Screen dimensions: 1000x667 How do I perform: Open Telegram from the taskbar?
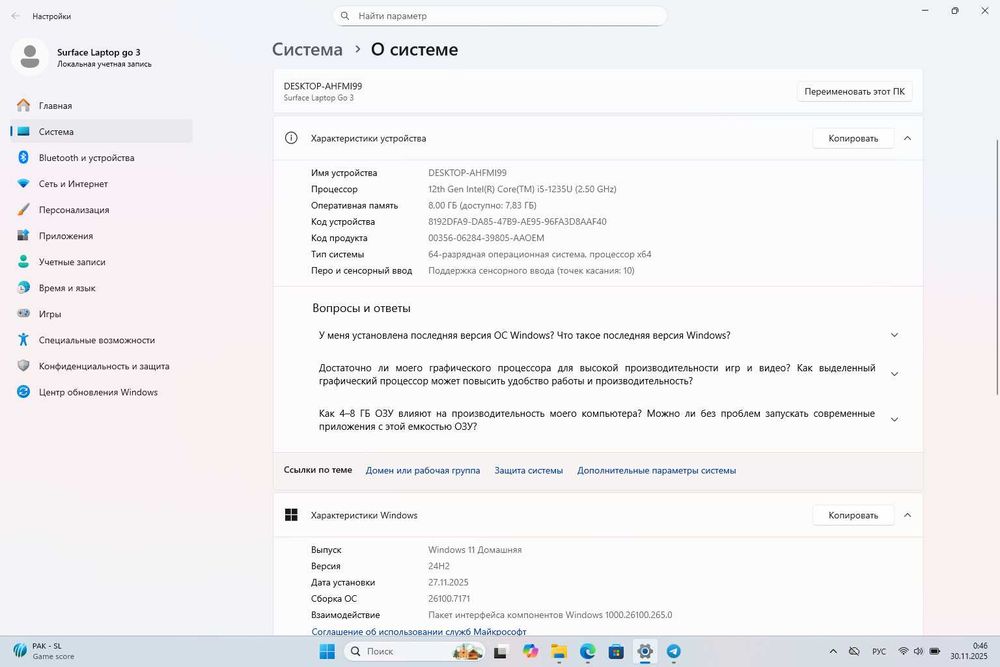pyautogui.click(x=673, y=651)
